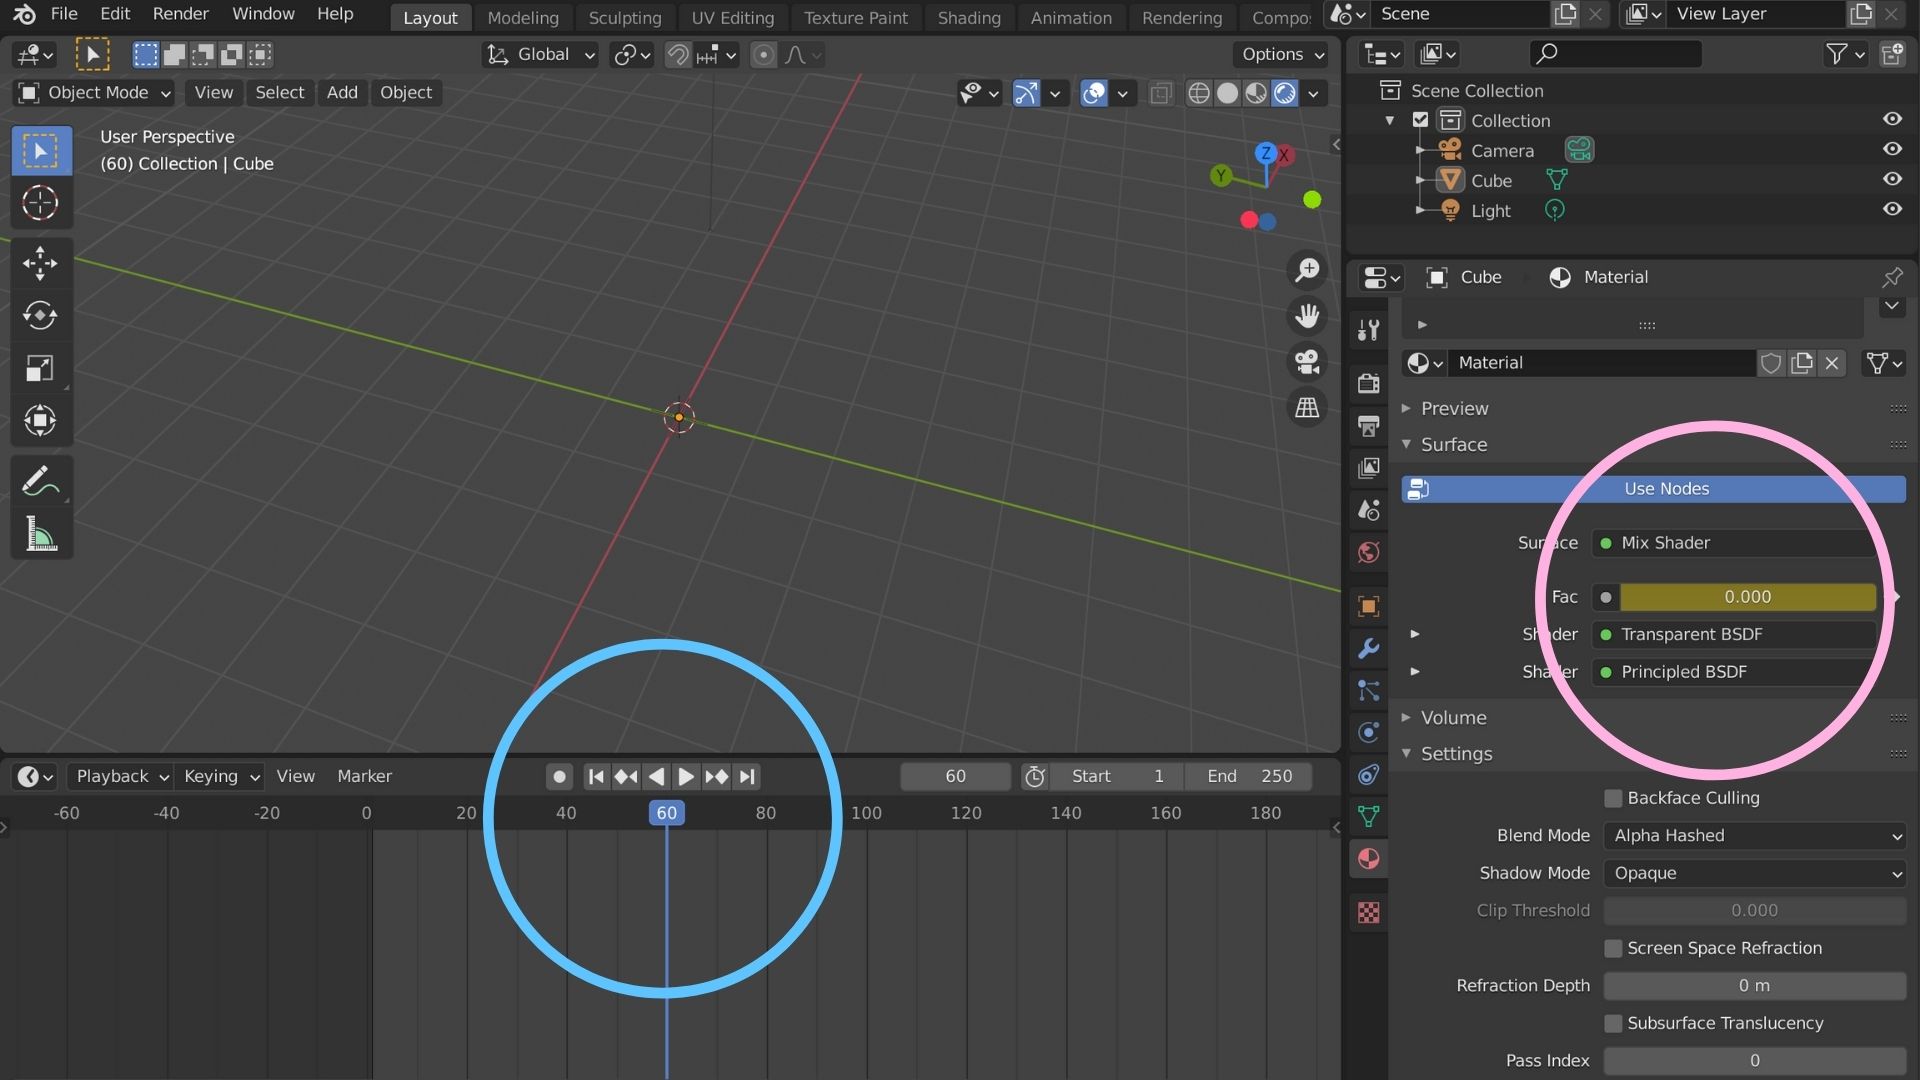
Task: Select the Move tool in the viewport toolbar
Action: [x=40, y=263]
